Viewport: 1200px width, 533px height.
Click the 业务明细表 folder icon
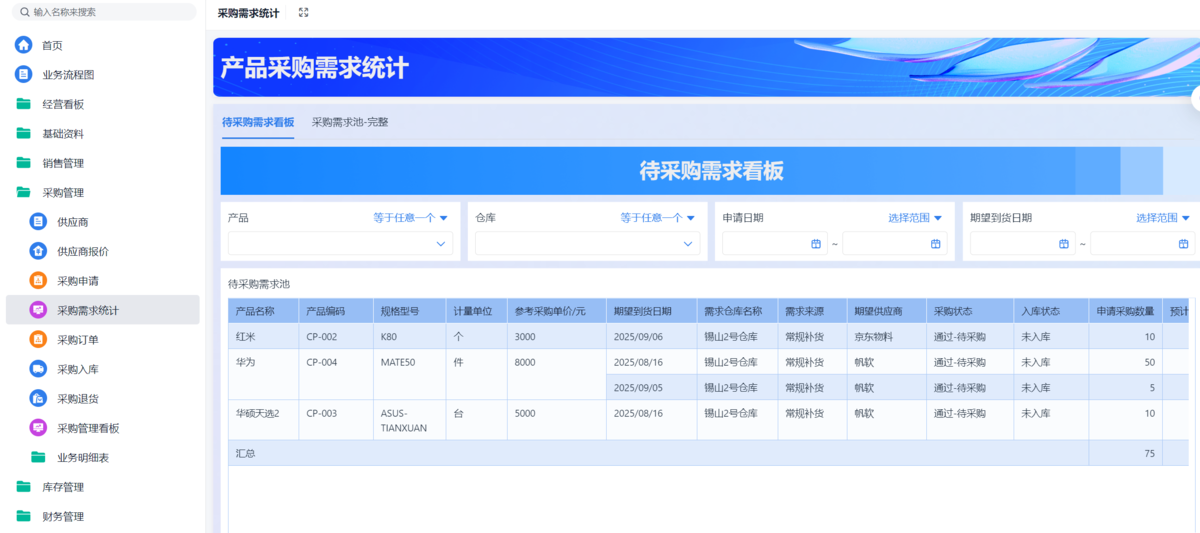click(38, 457)
